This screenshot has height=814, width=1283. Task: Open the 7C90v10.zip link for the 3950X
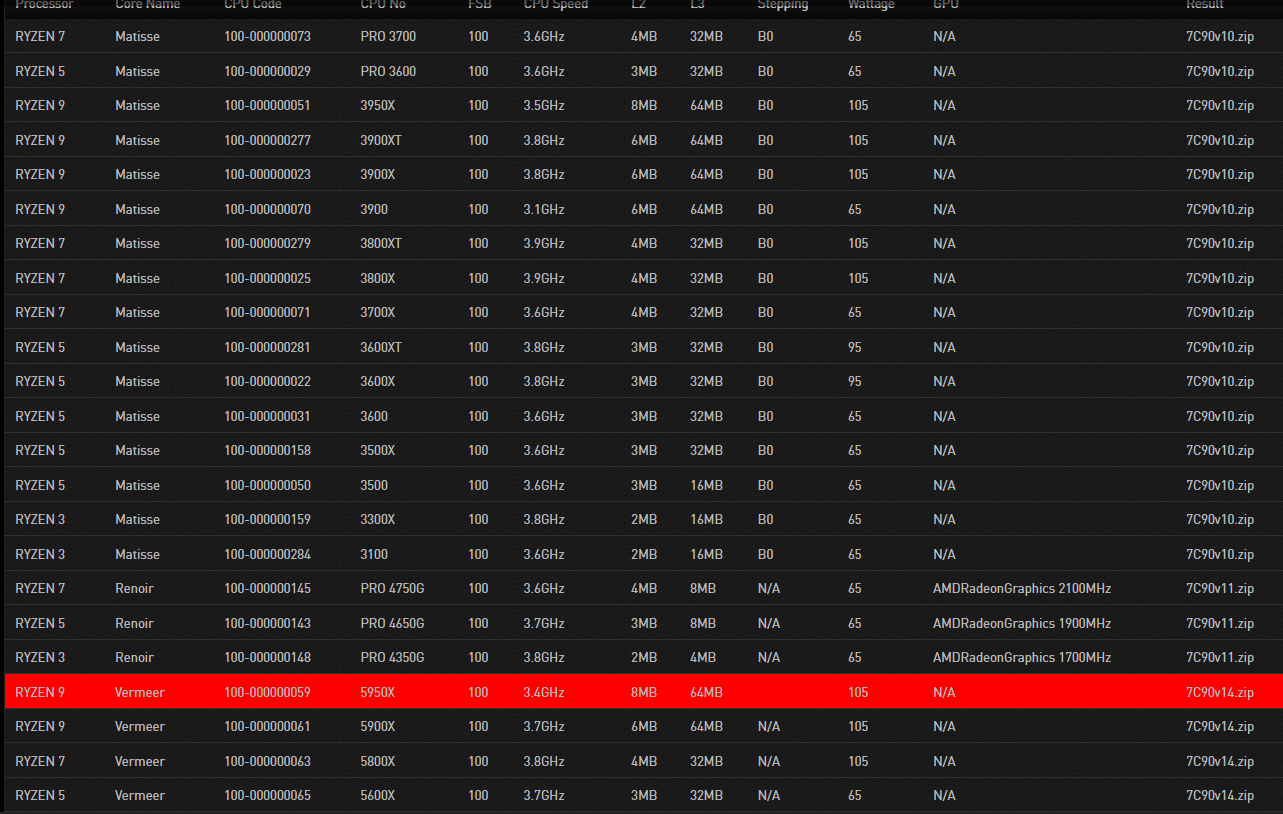[1219, 105]
